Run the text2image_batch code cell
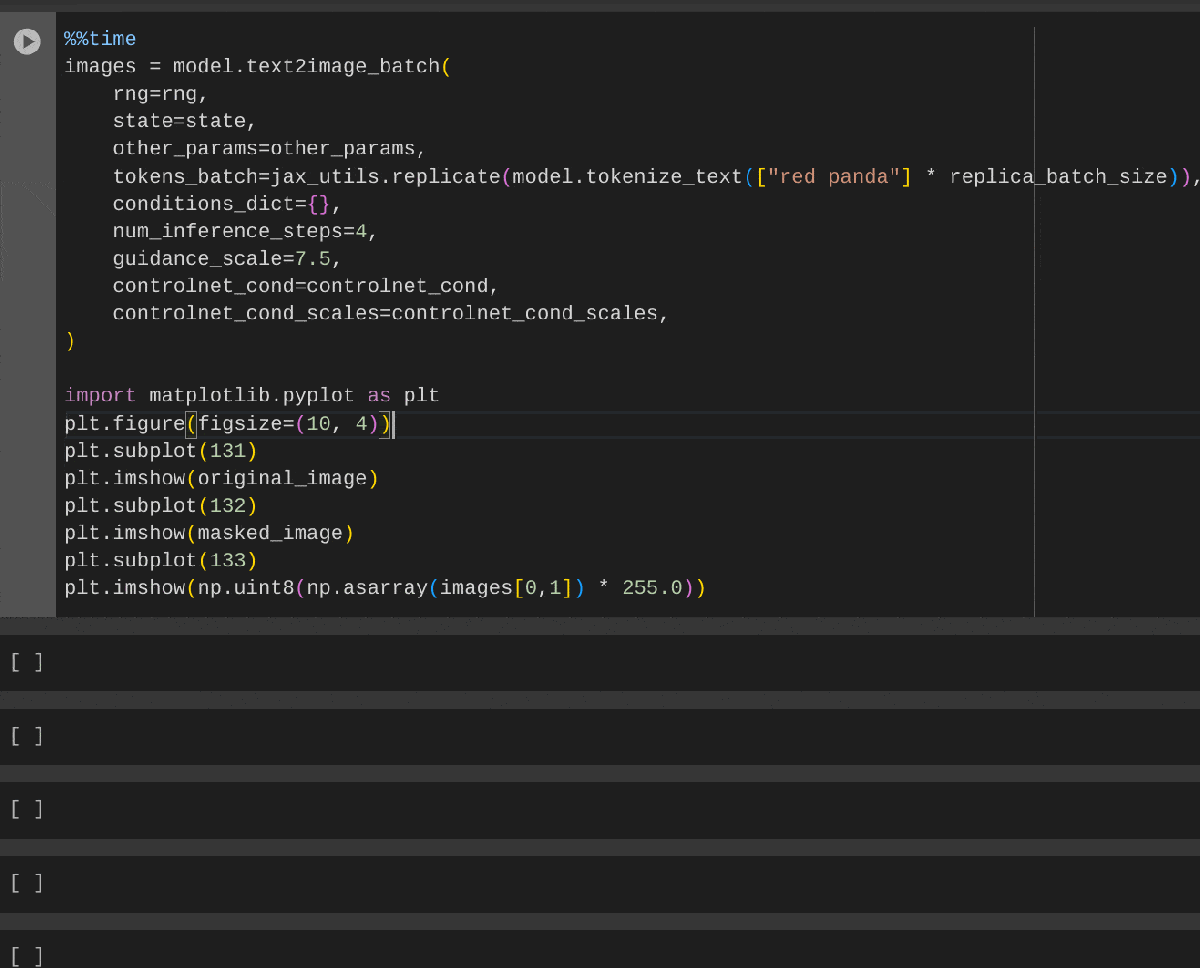Screen dimensions: 1200x968 click(x=27, y=41)
